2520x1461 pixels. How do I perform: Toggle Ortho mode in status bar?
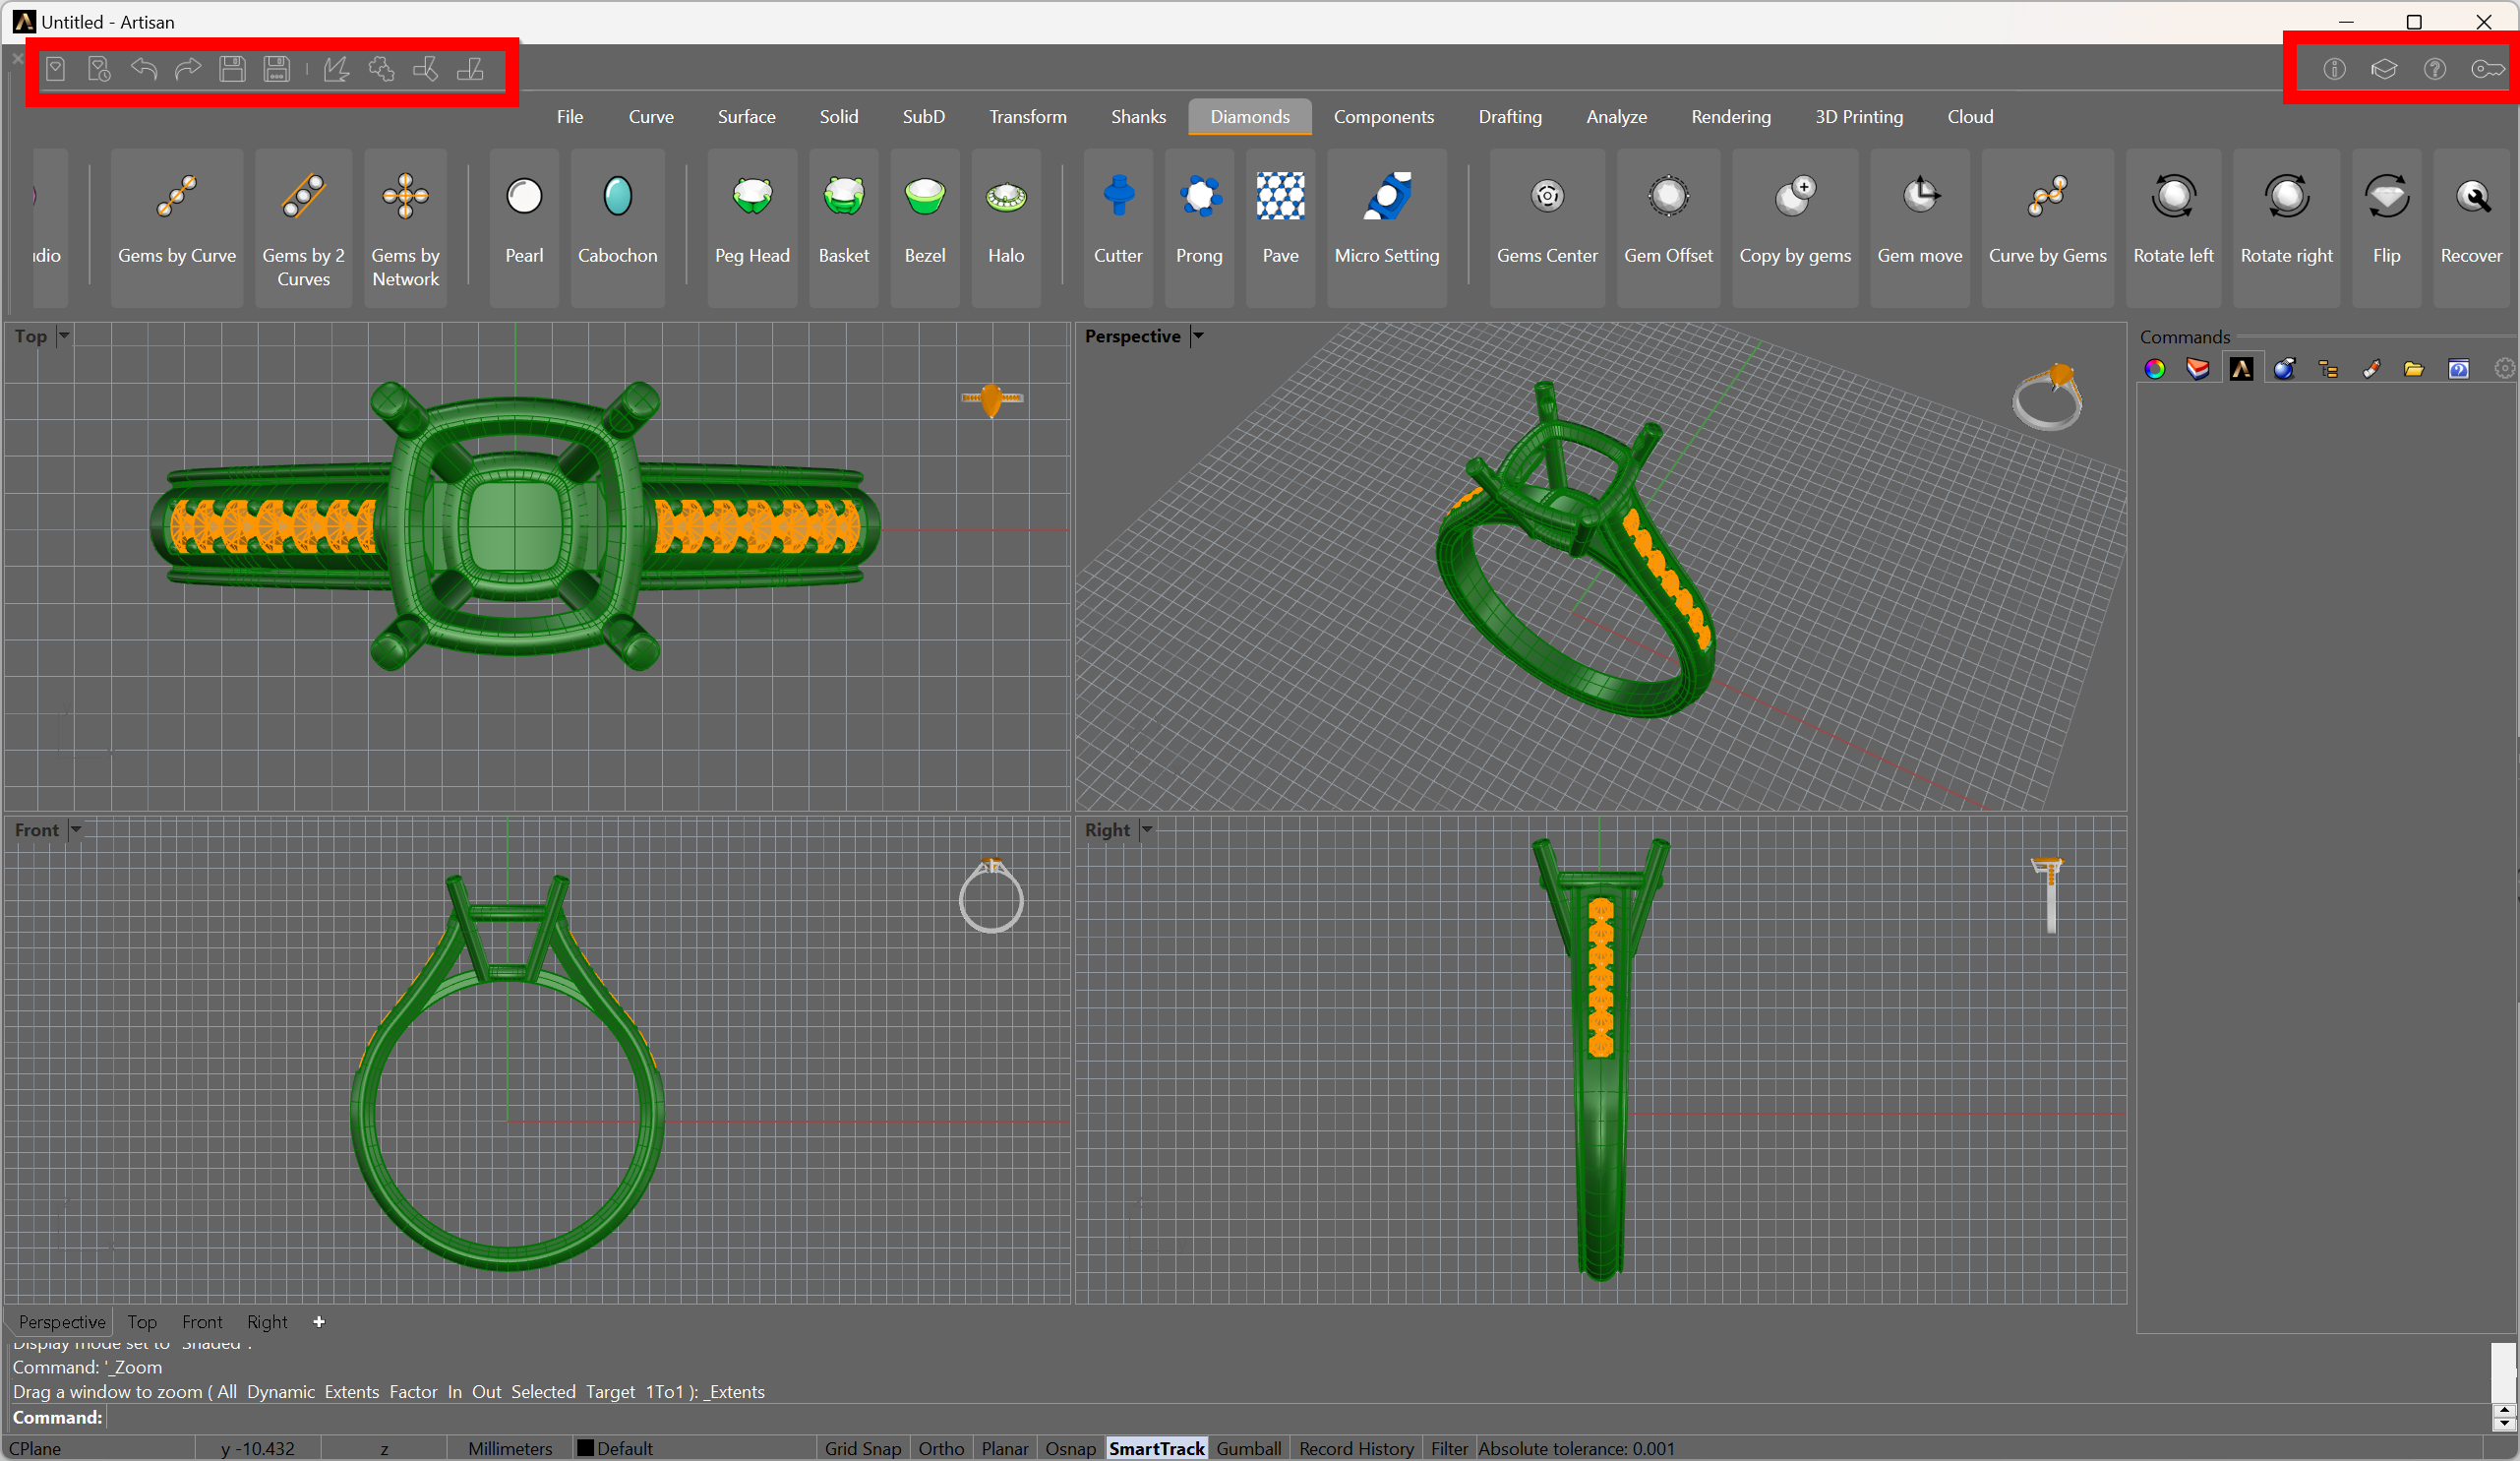pos(941,1448)
